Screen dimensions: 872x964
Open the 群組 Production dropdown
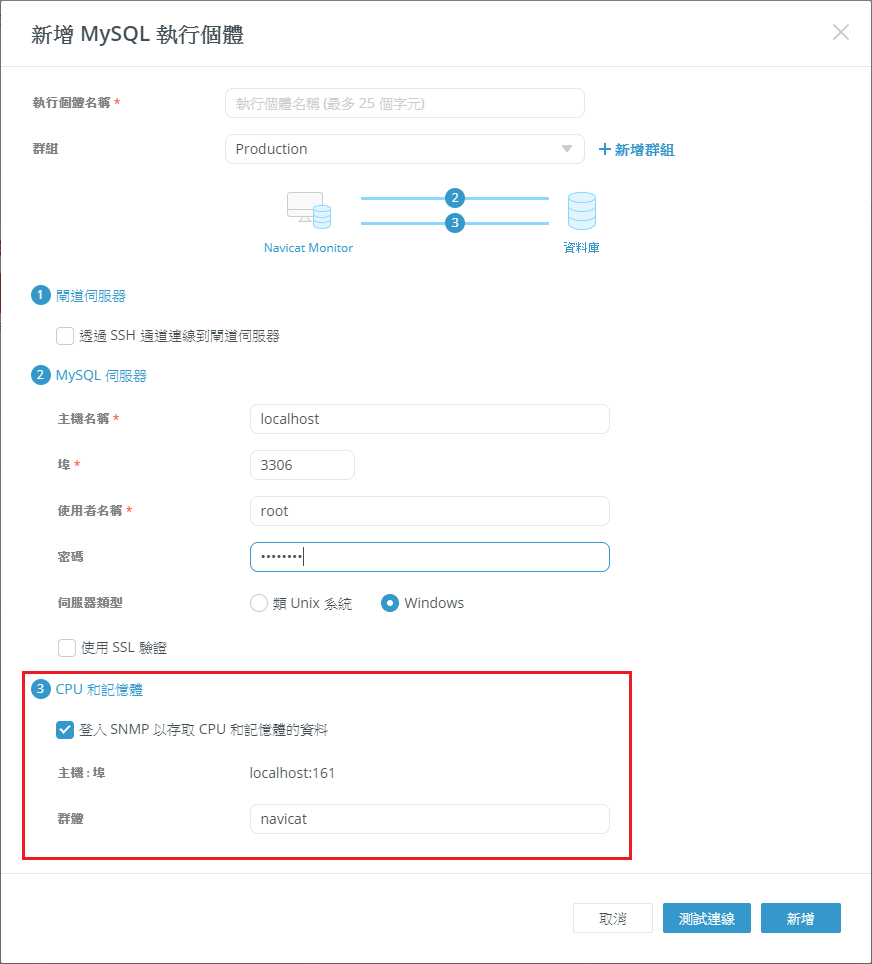point(404,149)
